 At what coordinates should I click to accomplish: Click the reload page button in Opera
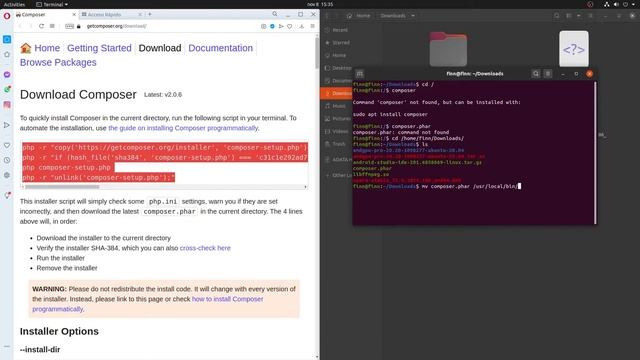coord(41,26)
